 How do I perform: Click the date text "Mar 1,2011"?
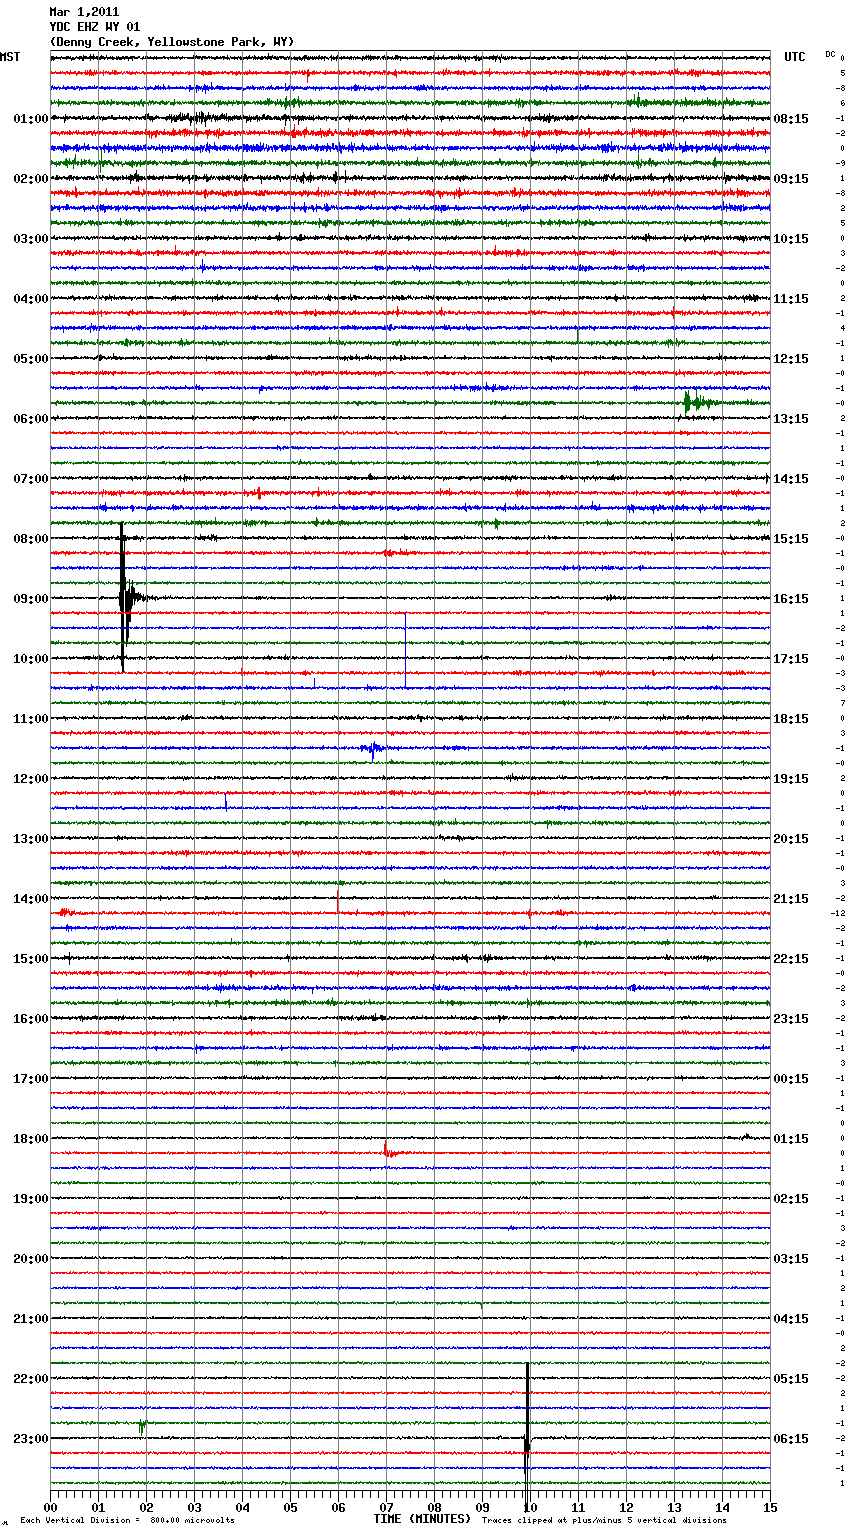[84, 12]
